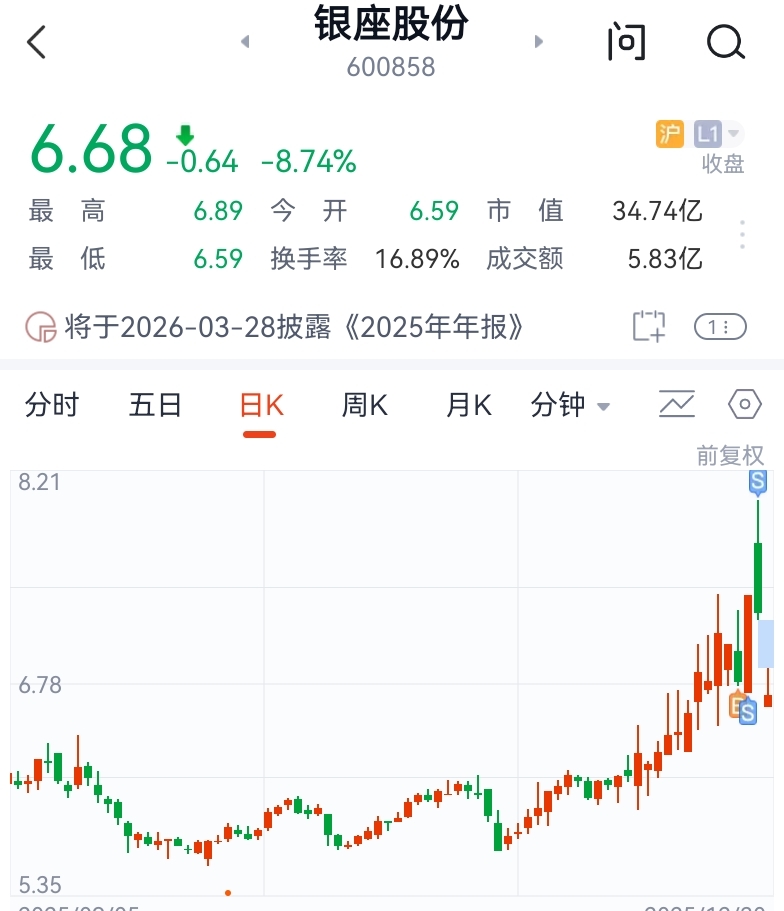Go to next stock with right triangle

(539, 41)
